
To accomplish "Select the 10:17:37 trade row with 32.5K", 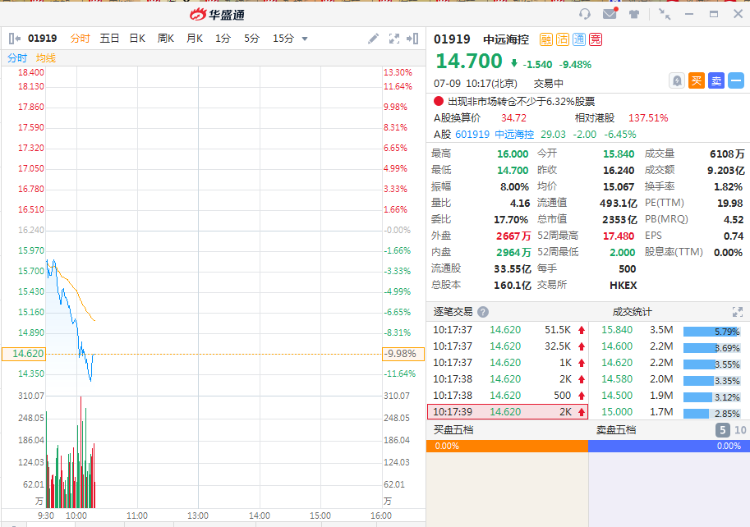I will click(507, 346).
